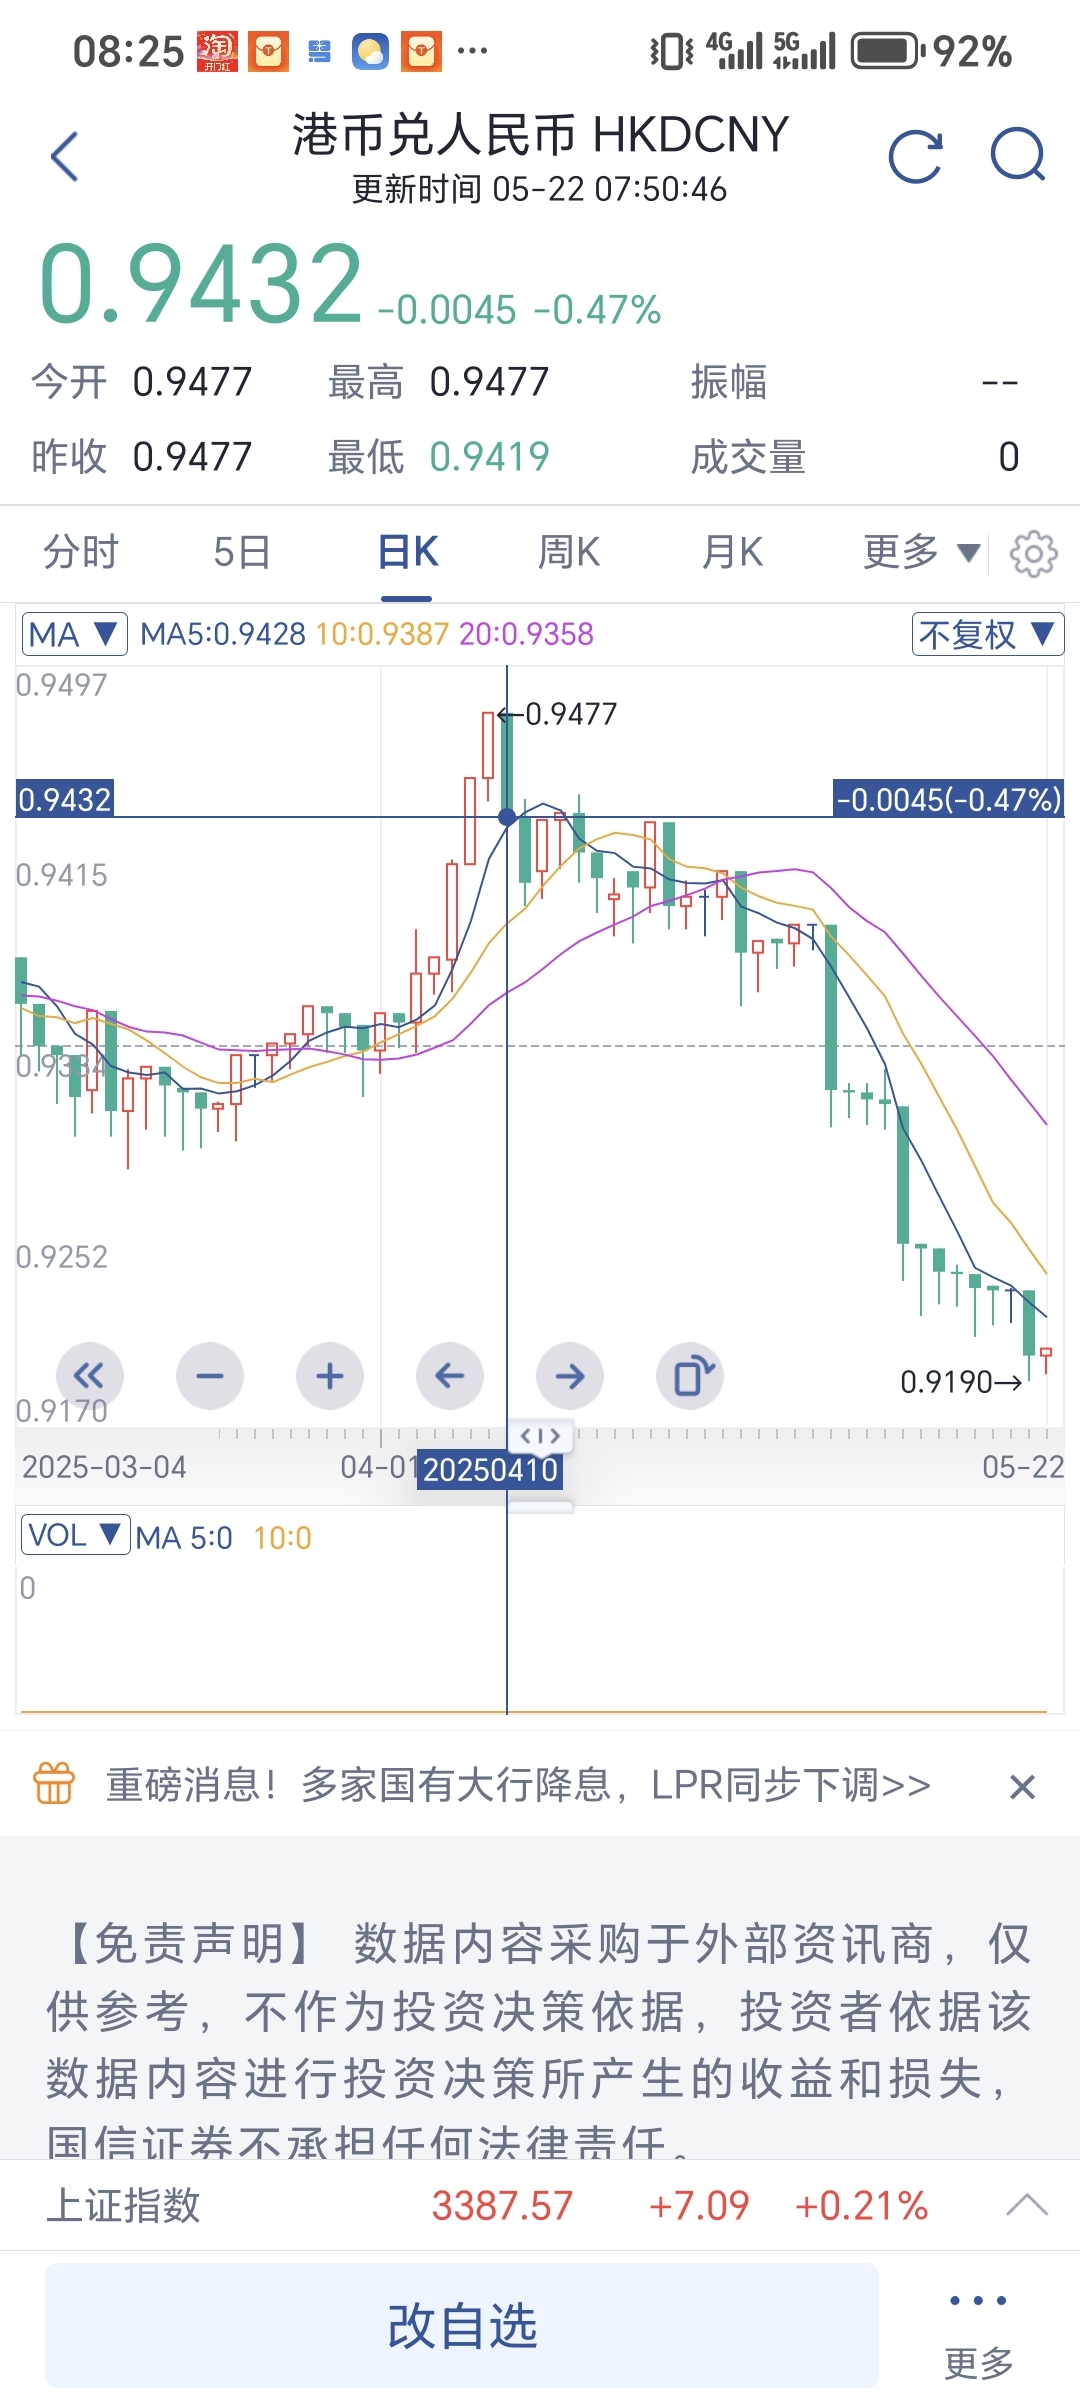Move crosshair one candle left
The width and height of the screenshot is (1080, 2400).
450,1376
